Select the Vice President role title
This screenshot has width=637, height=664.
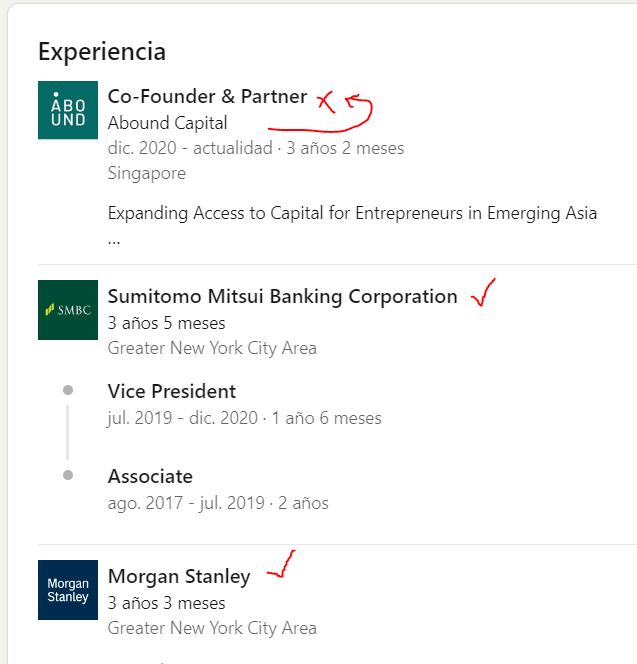[172, 391]
